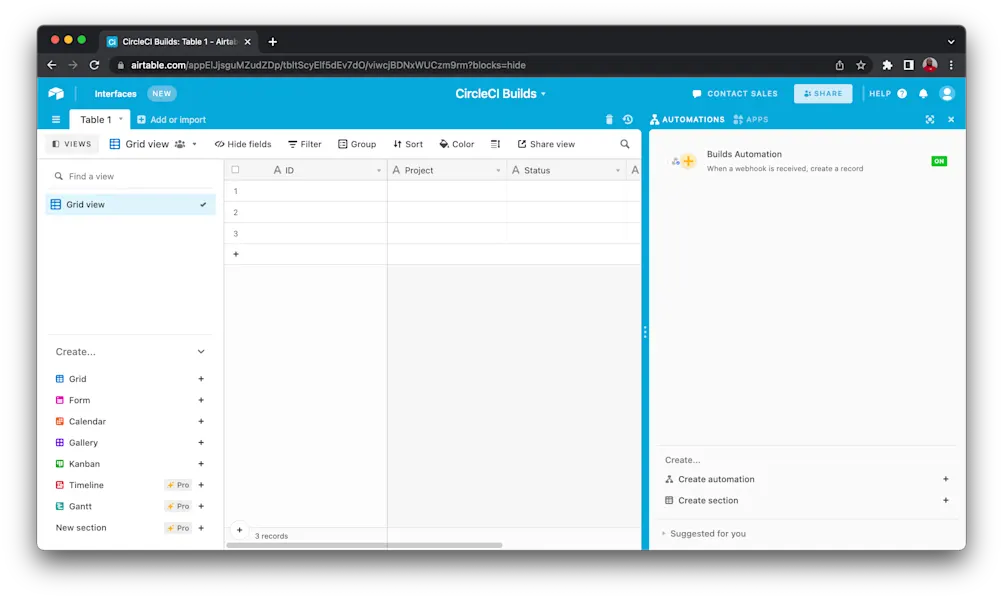This screenshot has height=599, width=1003.
Task: Click the row height icon in the toolbar
Action: (x=495, y=143)
